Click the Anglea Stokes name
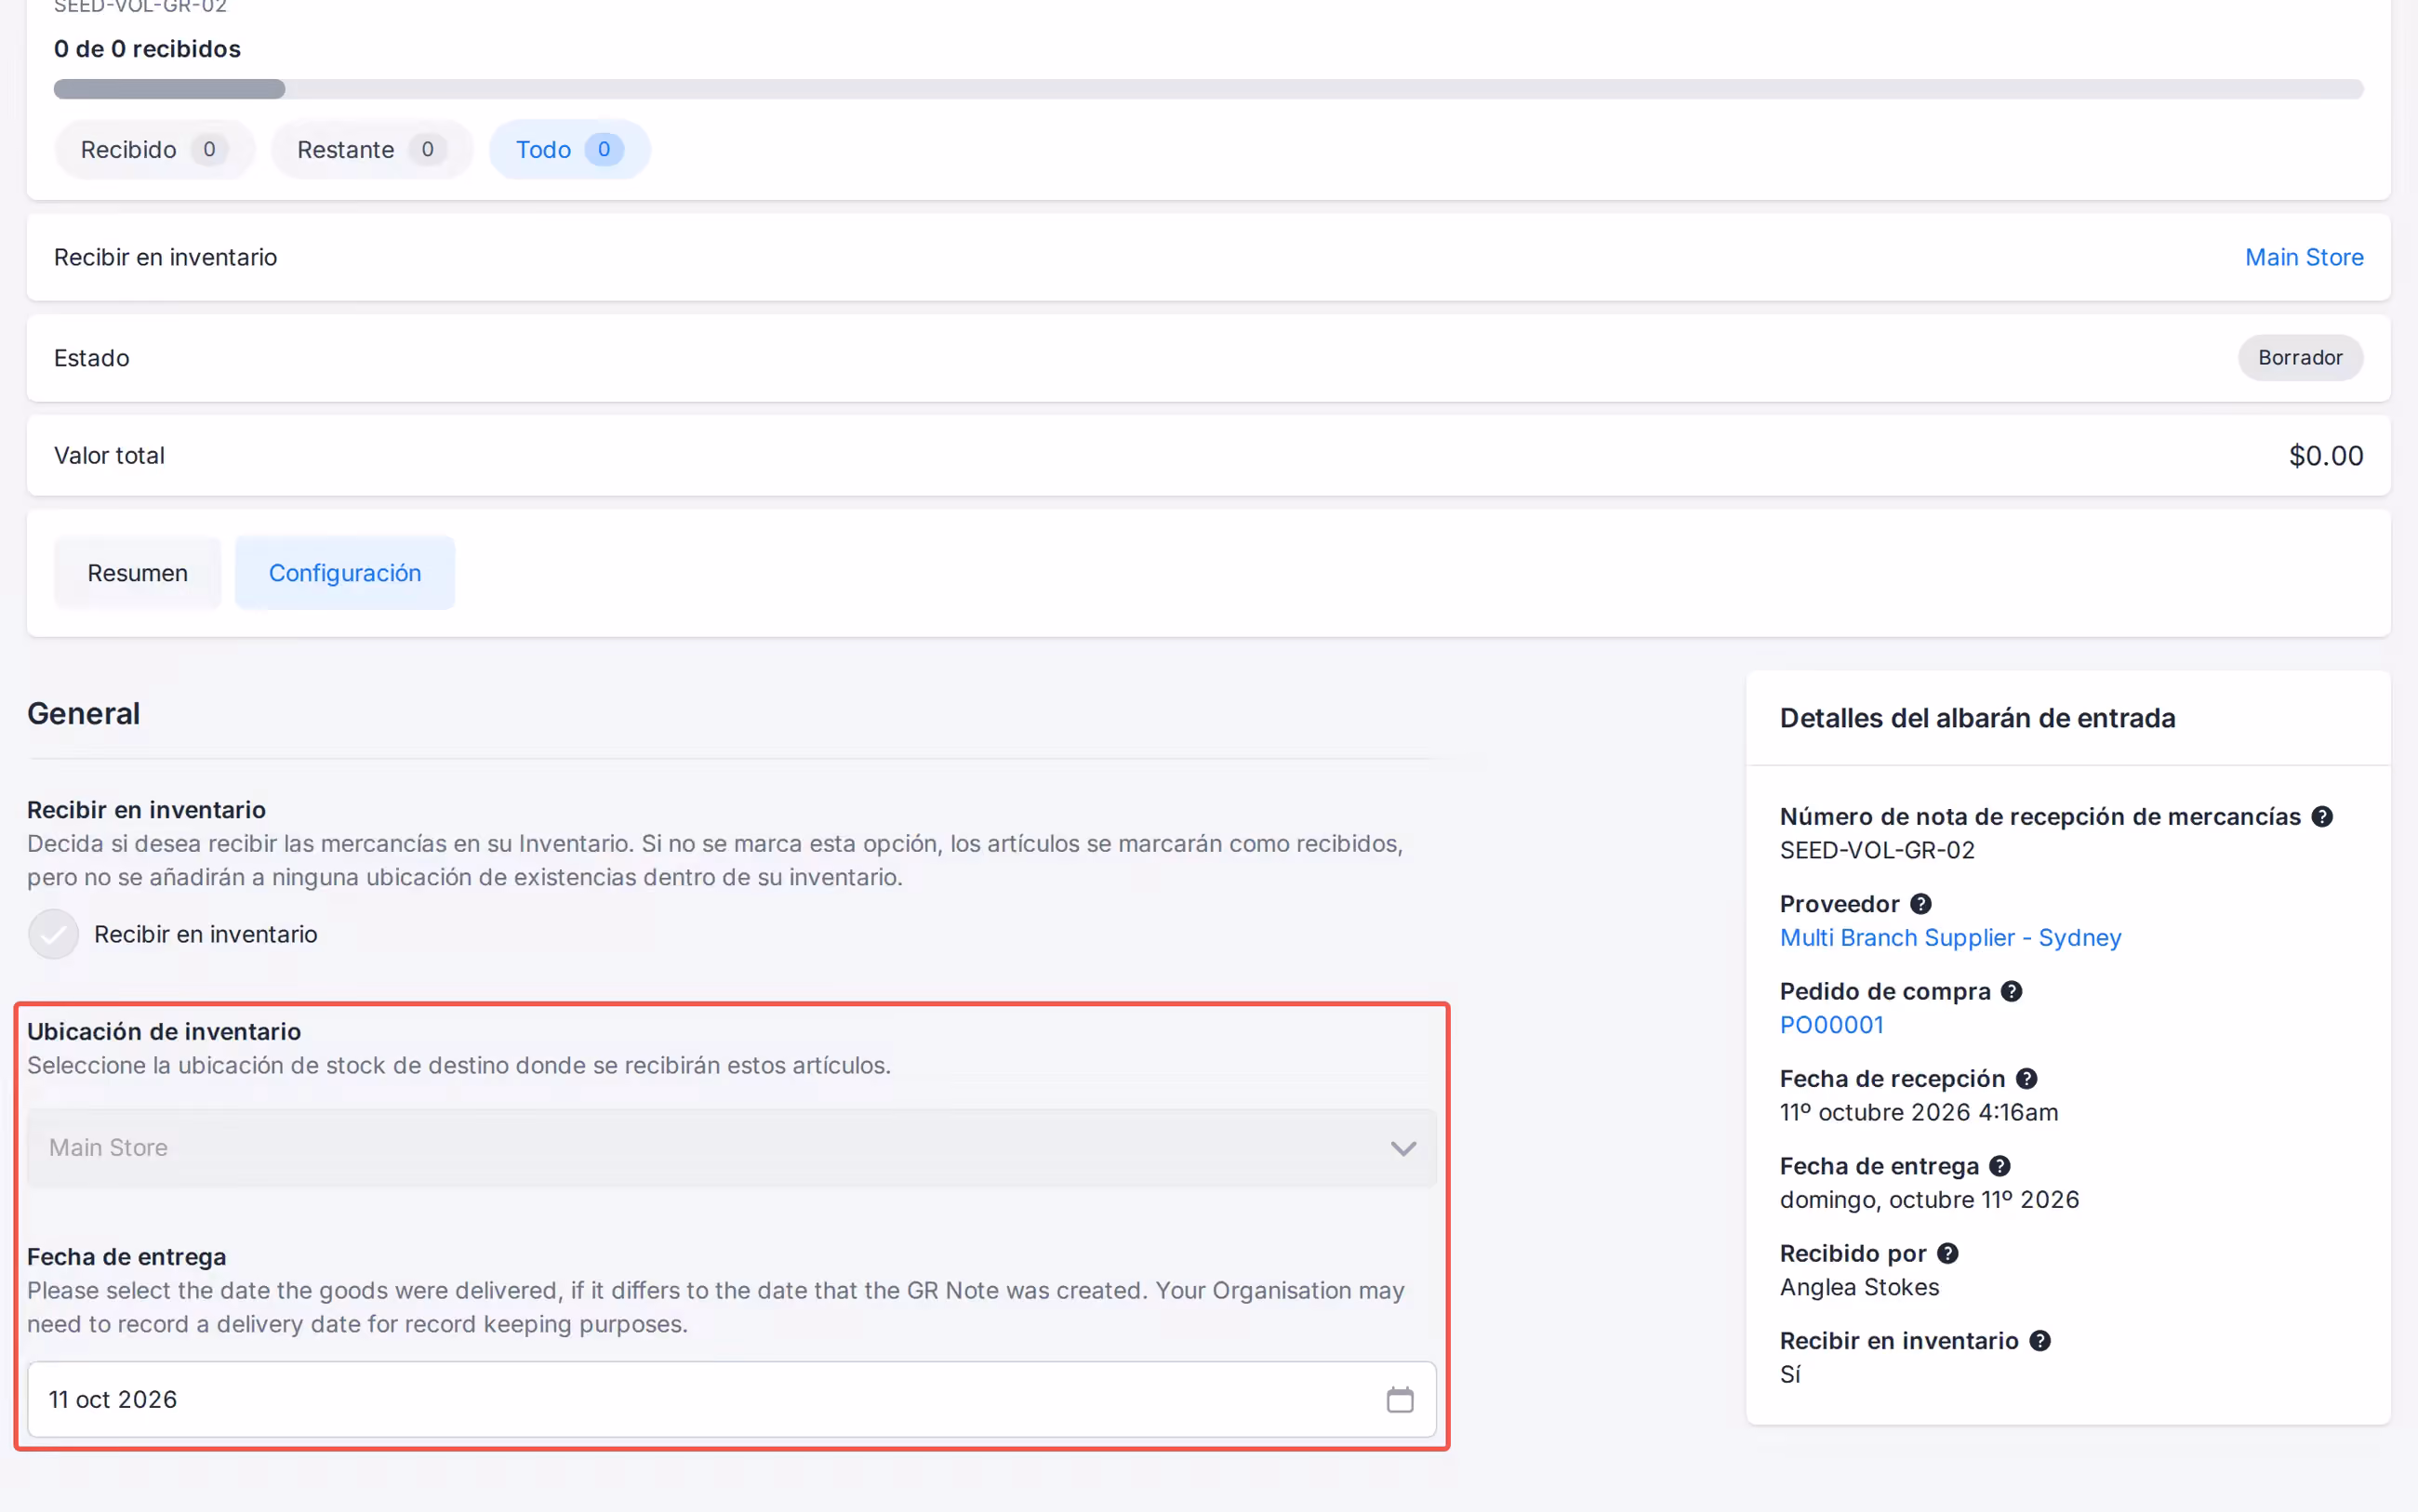 click(x=1859, y=1287)
